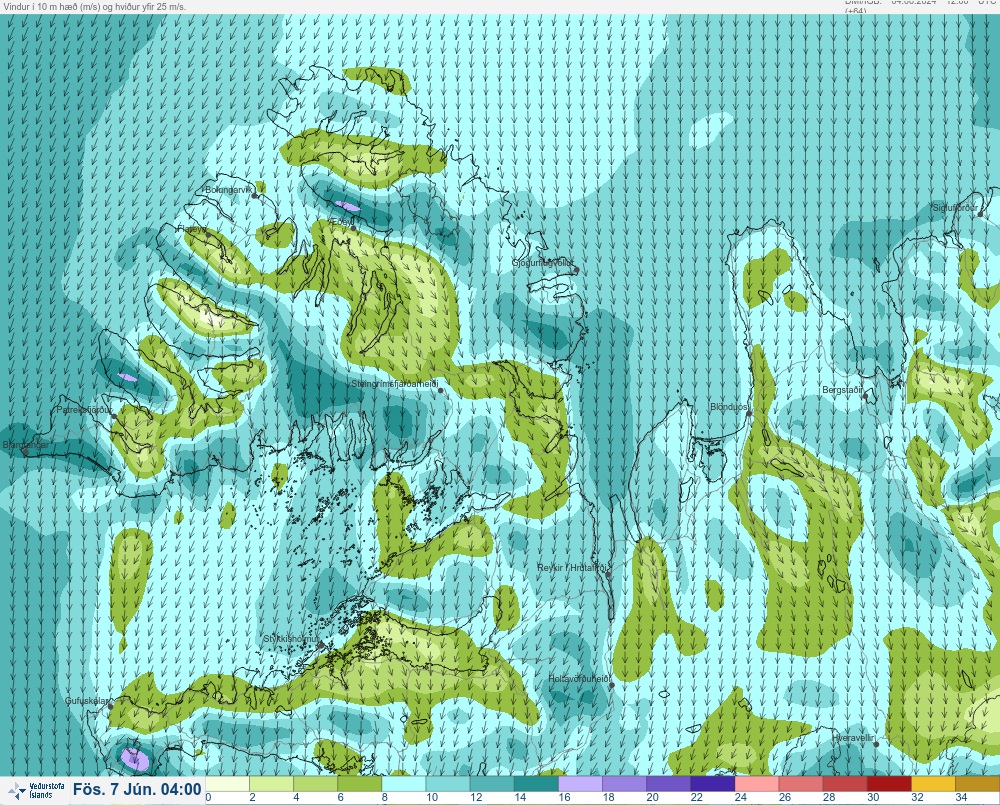Screen dimensions: 1000x805
Task: Select the Steingrímsfjarðarheiði station label
Action: 395,384
